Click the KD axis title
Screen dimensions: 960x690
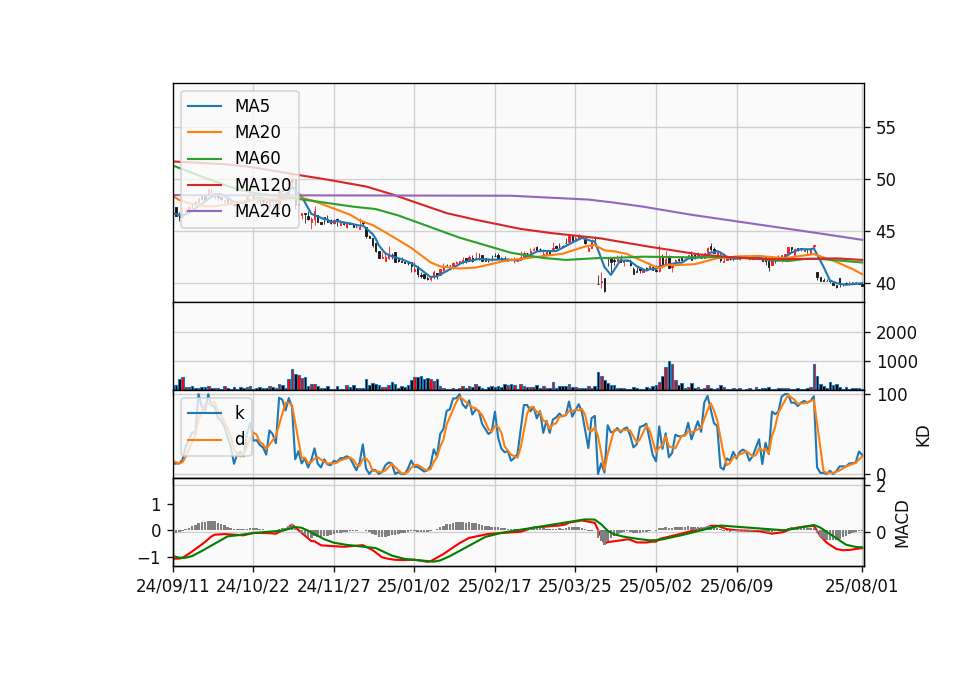tap(923, 437)
